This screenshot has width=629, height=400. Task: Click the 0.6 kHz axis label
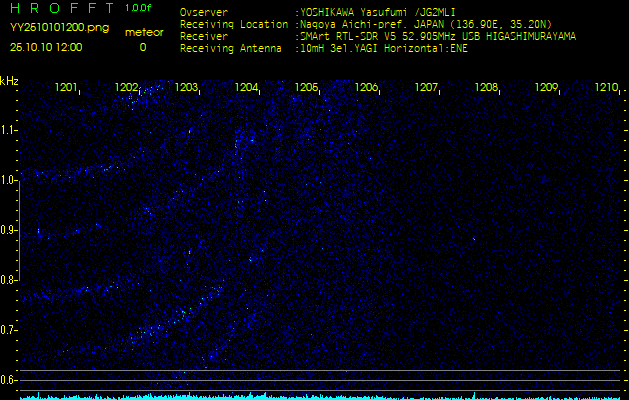[8, 380]
